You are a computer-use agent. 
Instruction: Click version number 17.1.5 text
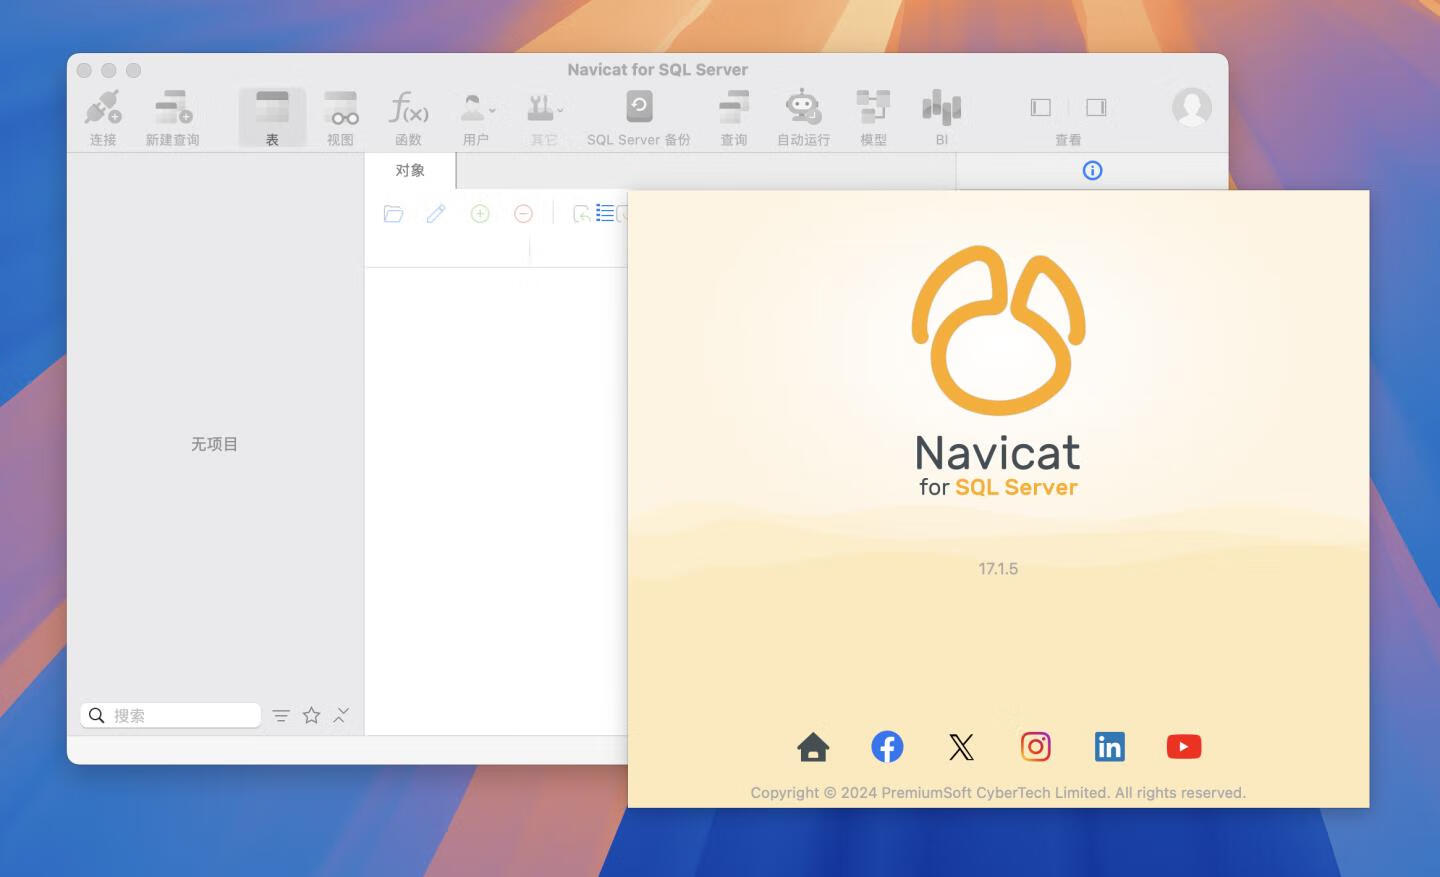(998, 568)
